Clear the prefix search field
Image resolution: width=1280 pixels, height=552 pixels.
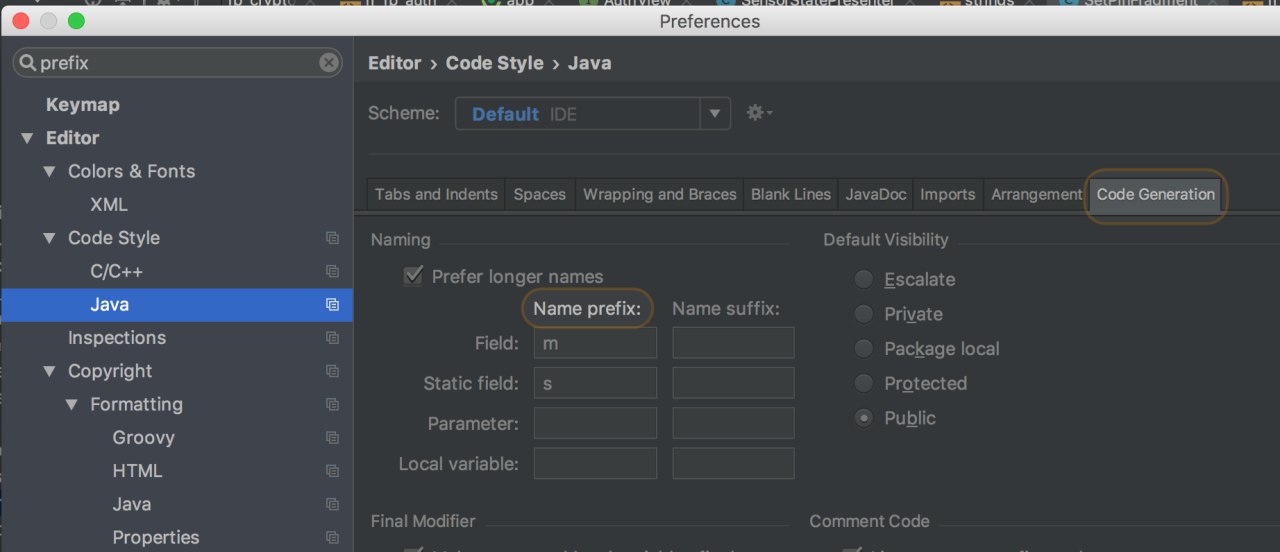329,63
